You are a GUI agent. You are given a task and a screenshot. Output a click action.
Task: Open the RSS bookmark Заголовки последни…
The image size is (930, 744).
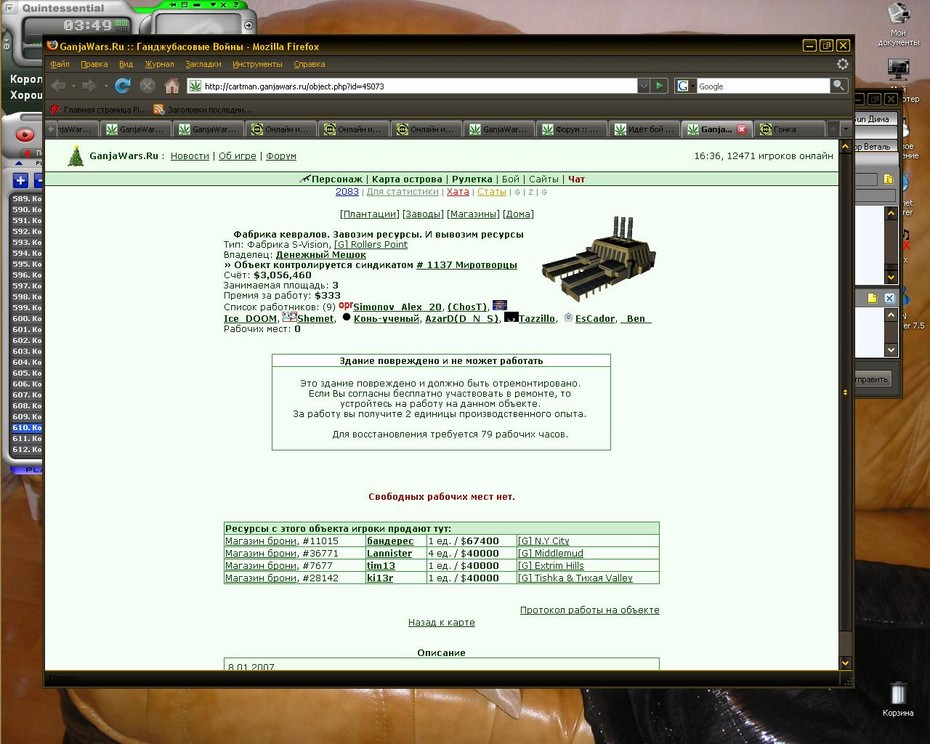tap(202, 109)
